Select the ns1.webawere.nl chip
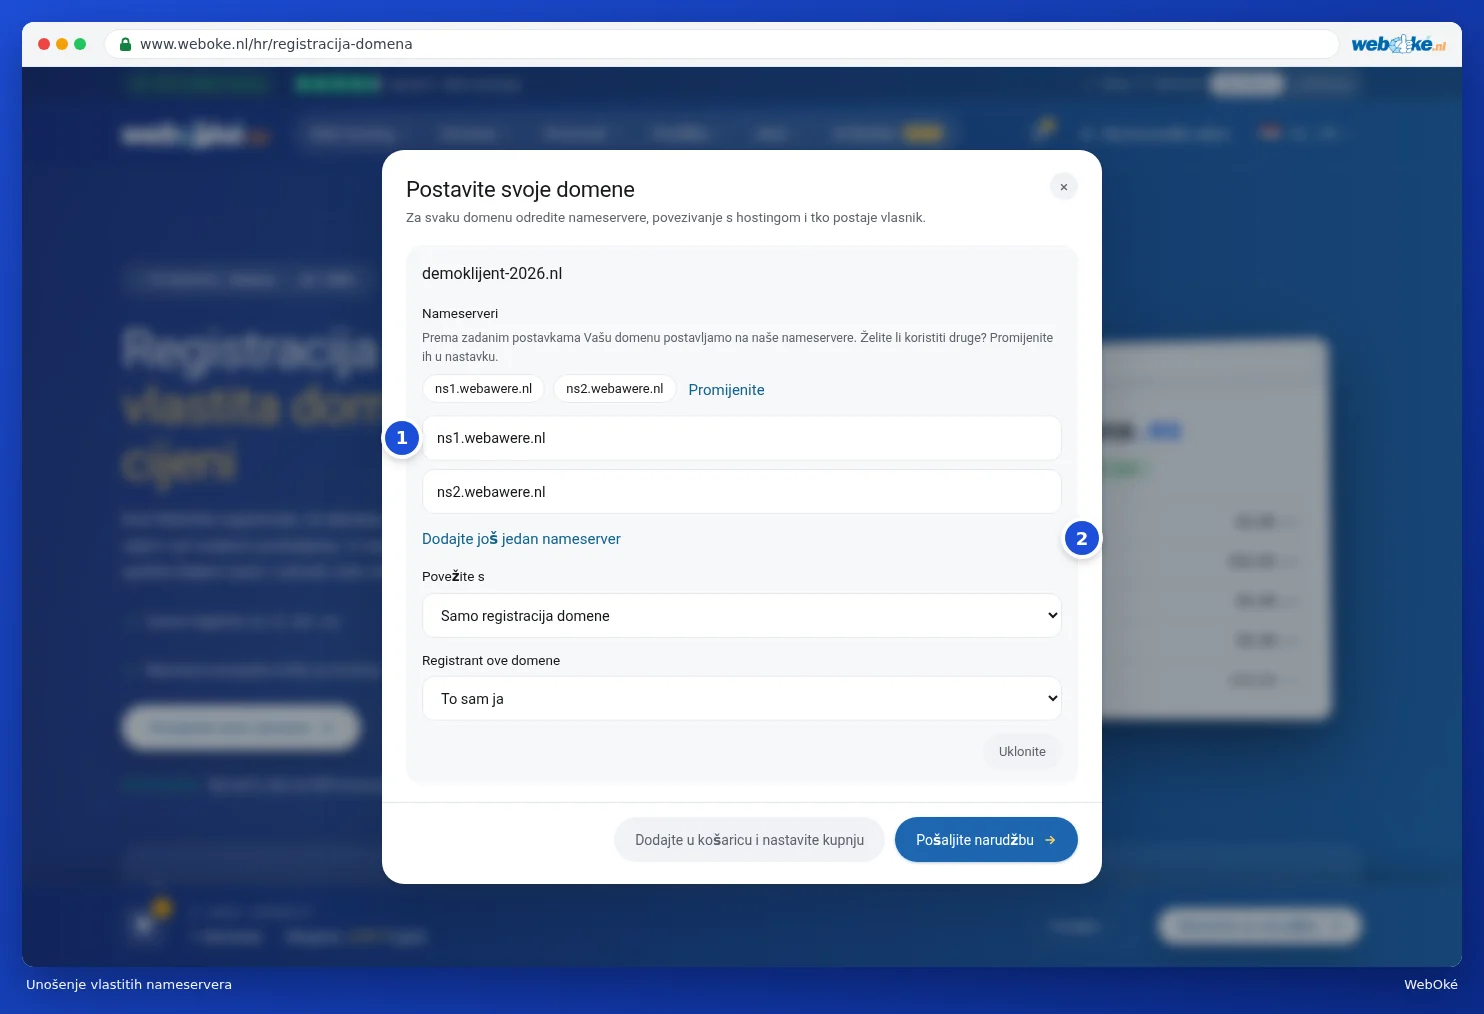 (483, 389)
